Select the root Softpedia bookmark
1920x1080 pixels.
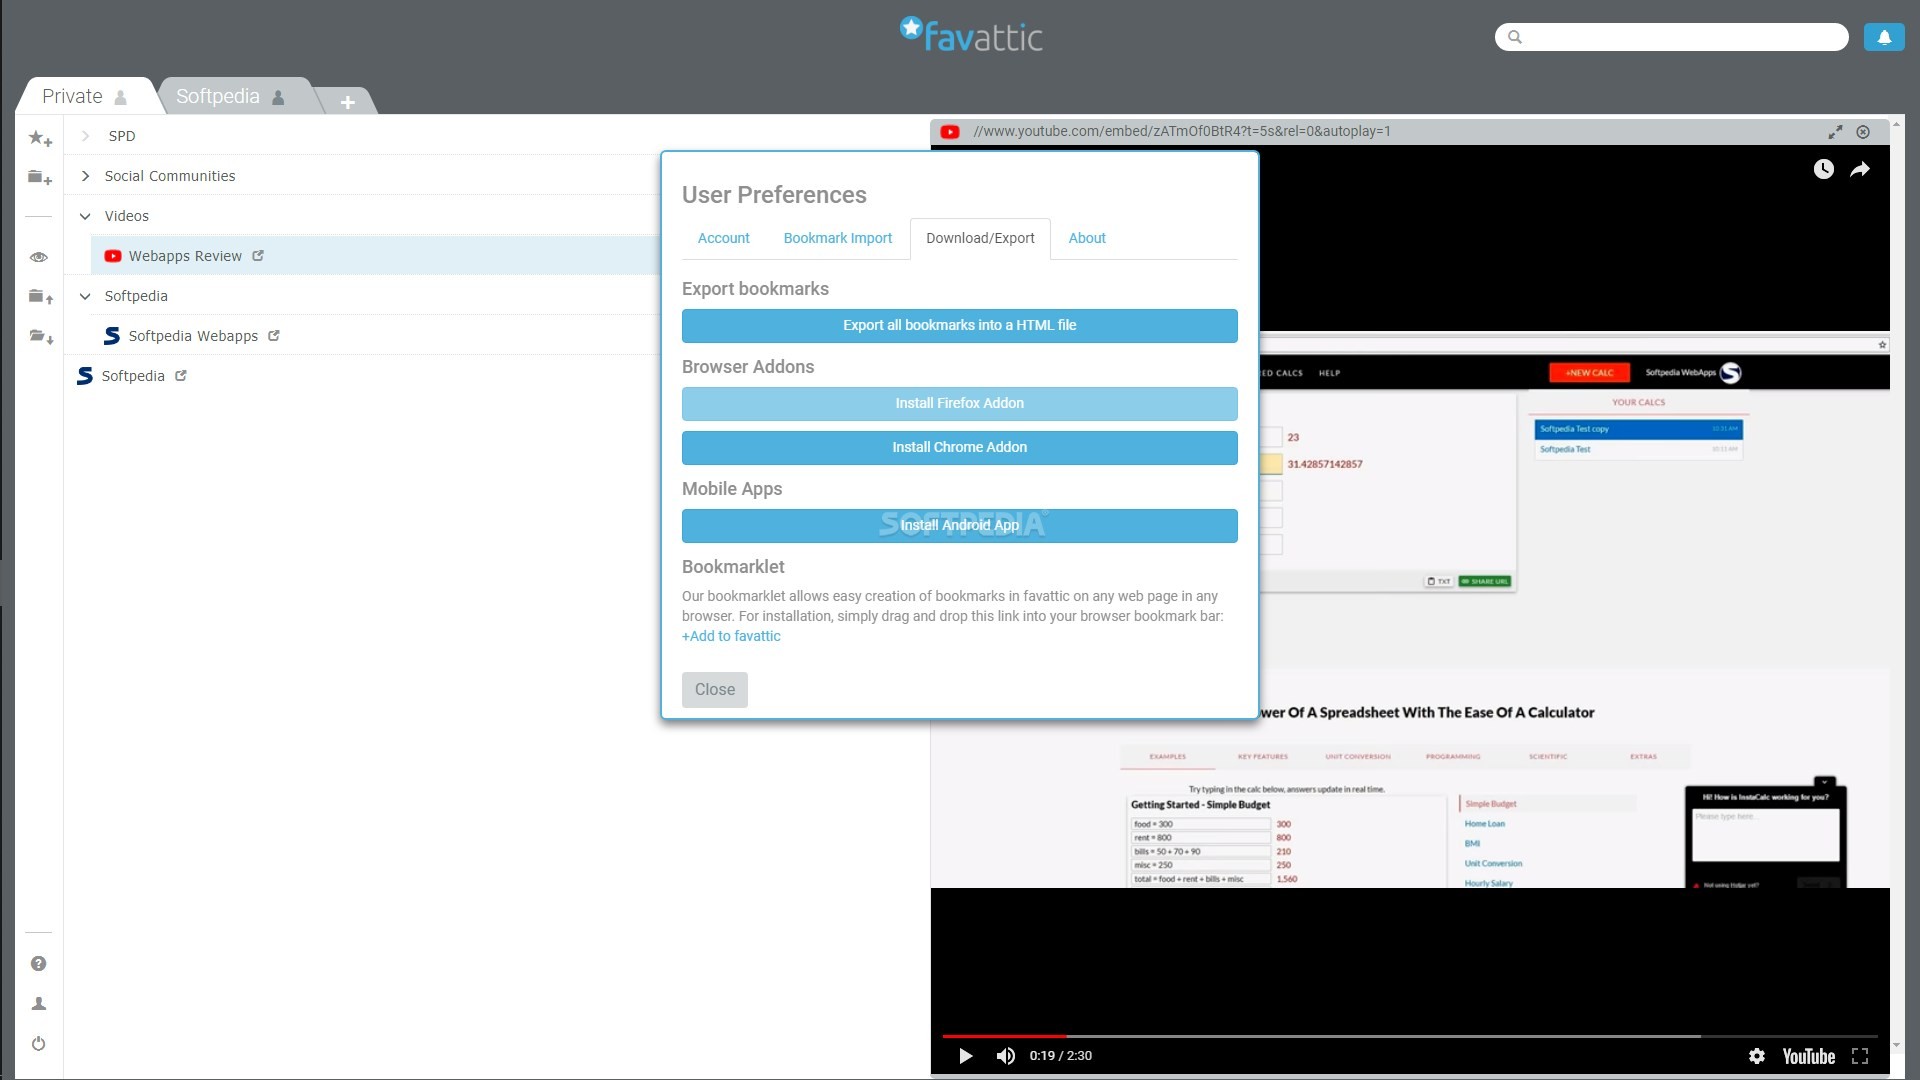(x=133, y=376)
